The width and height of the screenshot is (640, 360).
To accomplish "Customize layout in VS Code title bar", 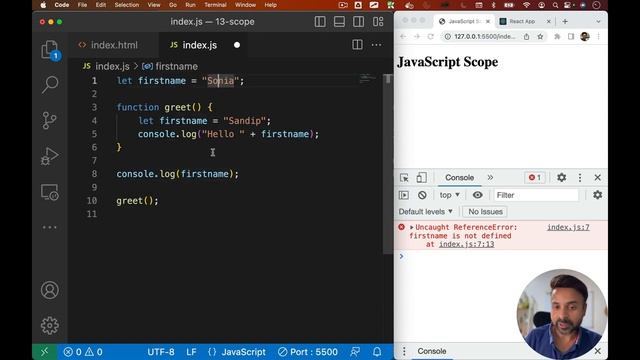I will [x=378, y=22].
